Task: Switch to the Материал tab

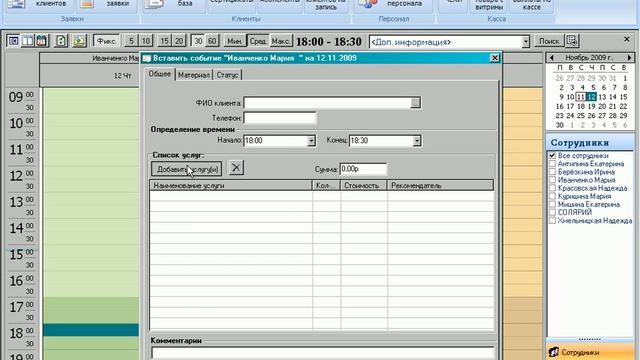Action: point(194,75)
